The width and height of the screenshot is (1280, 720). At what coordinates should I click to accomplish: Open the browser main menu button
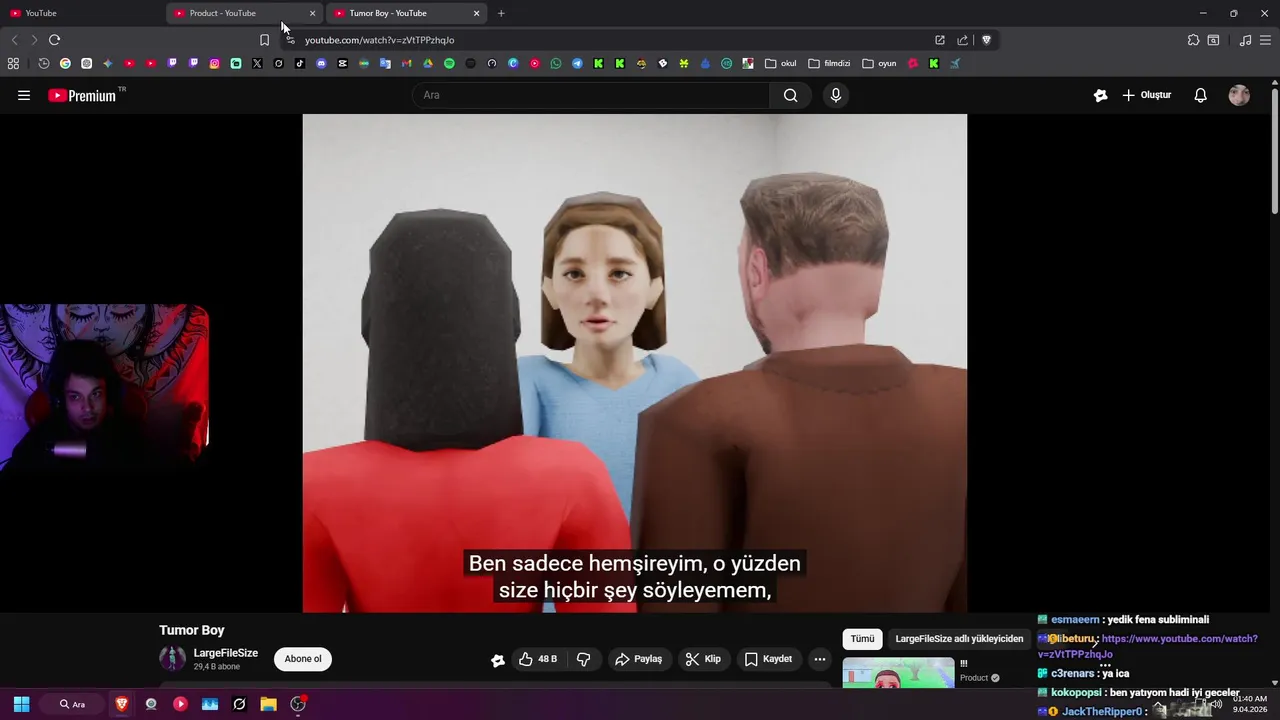click(x=1266, y=40)
